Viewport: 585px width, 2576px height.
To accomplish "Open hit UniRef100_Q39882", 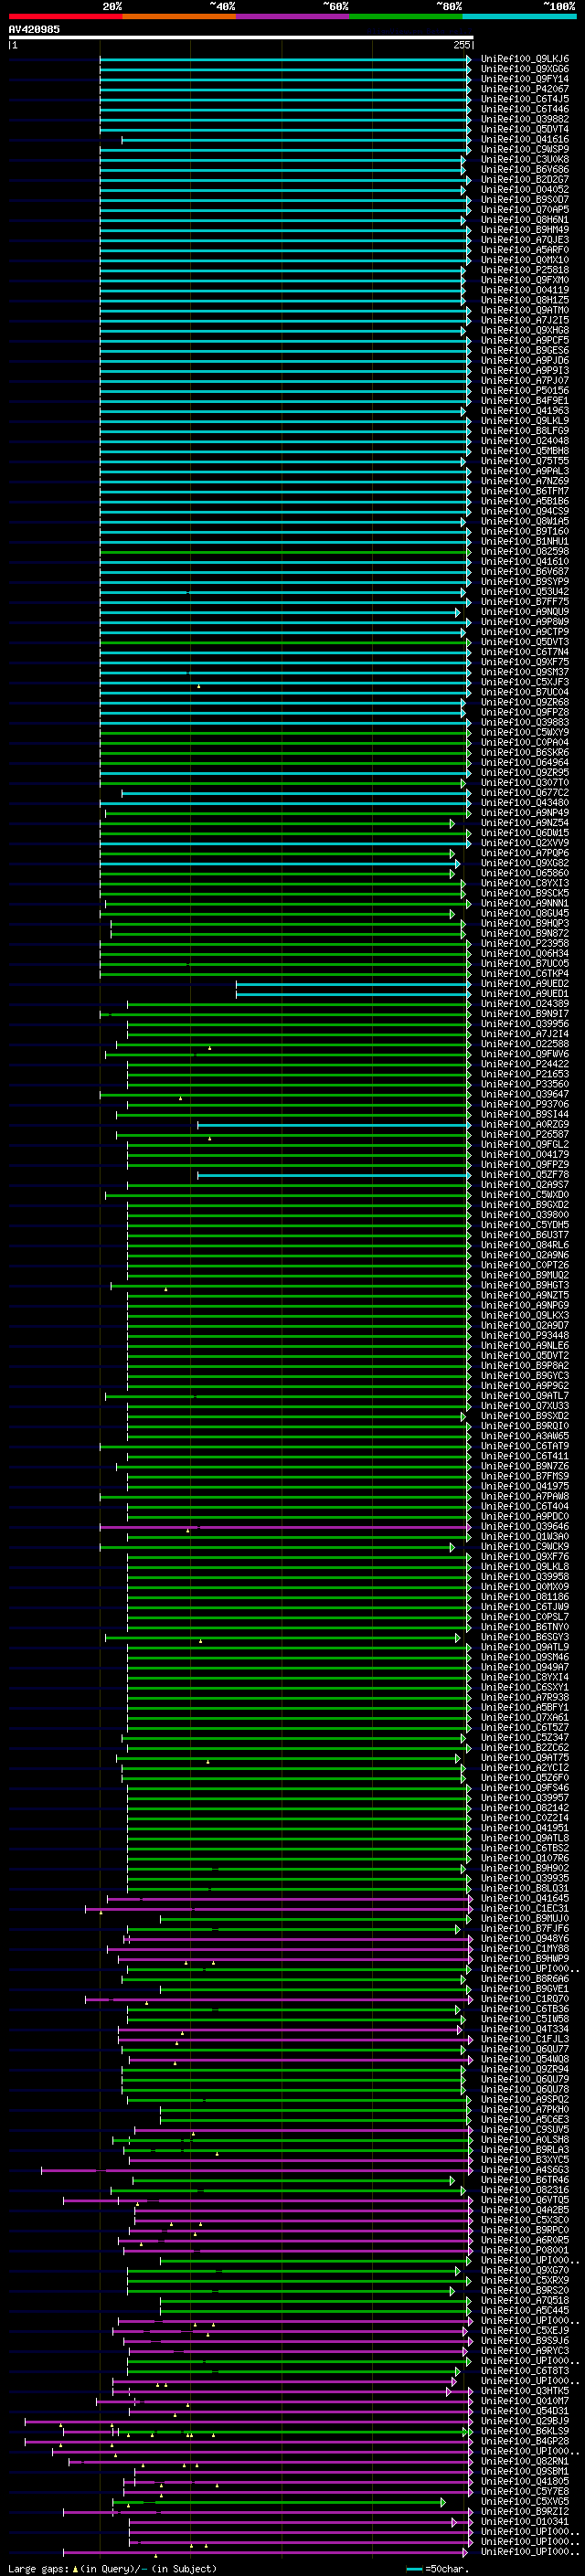I will click(525, 119).
